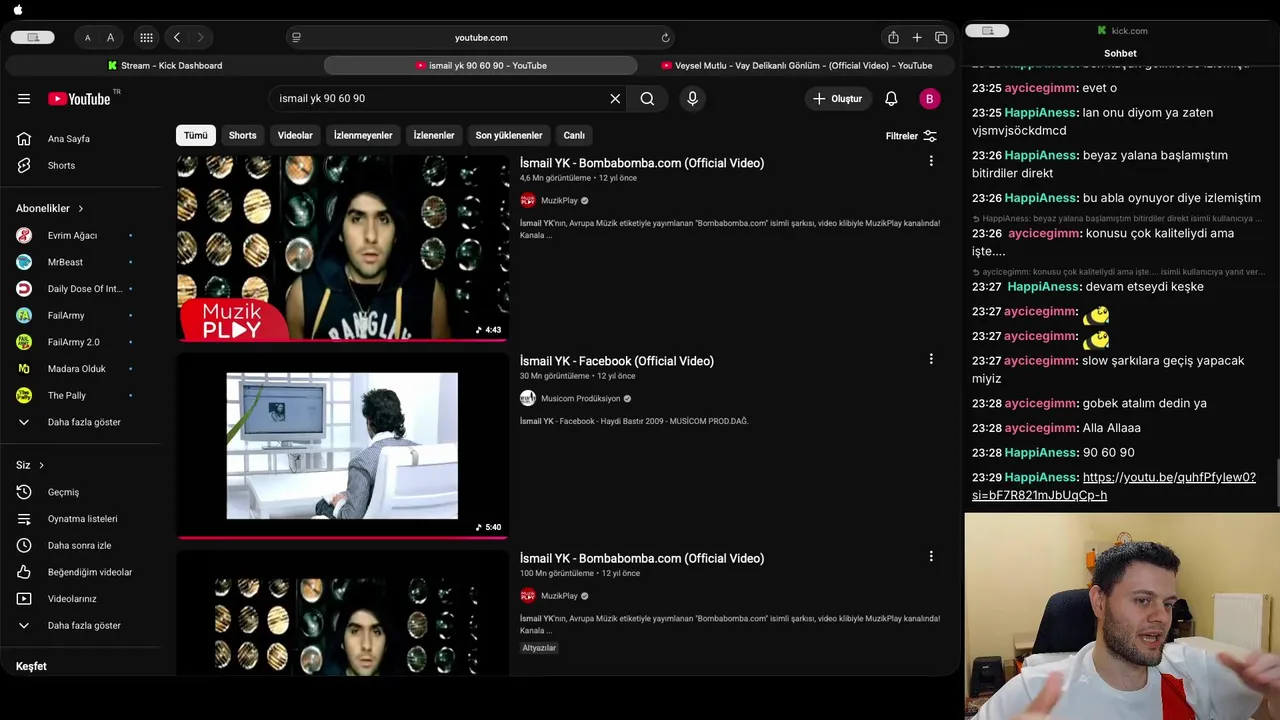This screenshot has height=720, width=1280.
Task: Select the ismail yk 90 60 90 tab
Action: click(481, 66)
